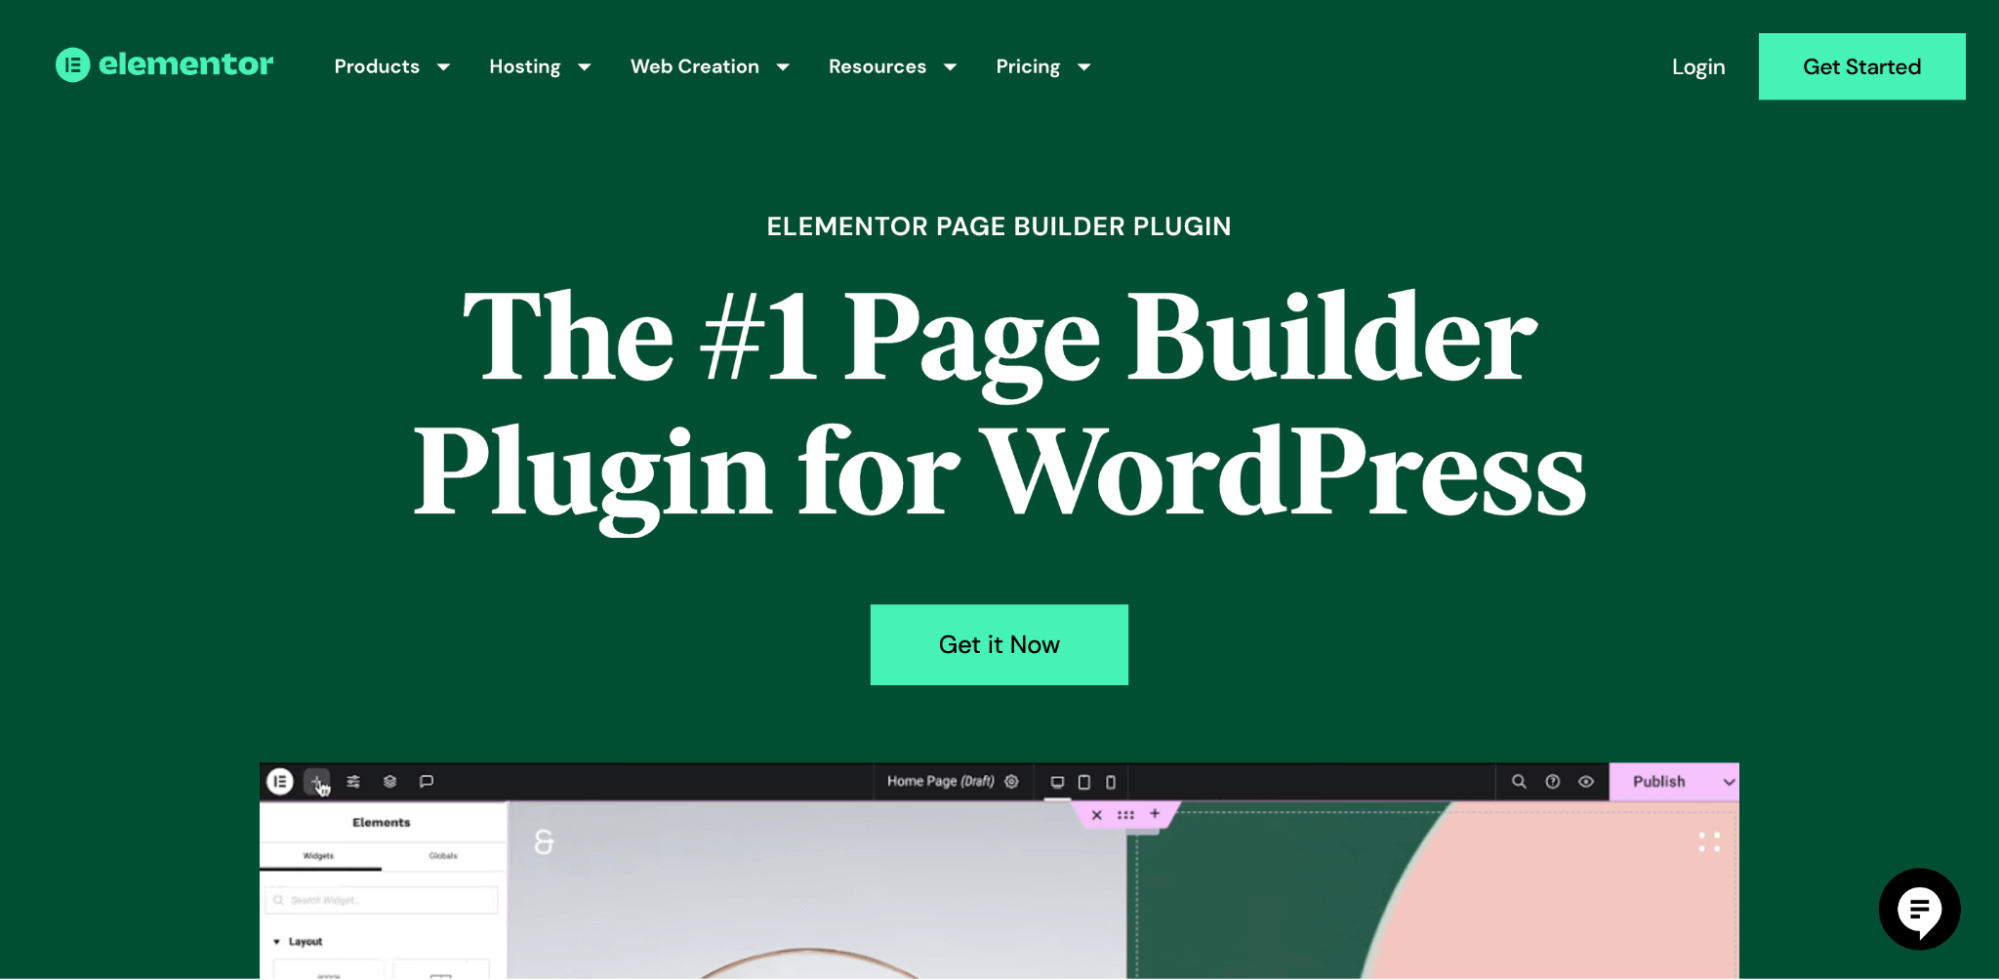1999x980 pixels.
Task: Delete container with the pink X handle
Action: (x=1097, y=815)
